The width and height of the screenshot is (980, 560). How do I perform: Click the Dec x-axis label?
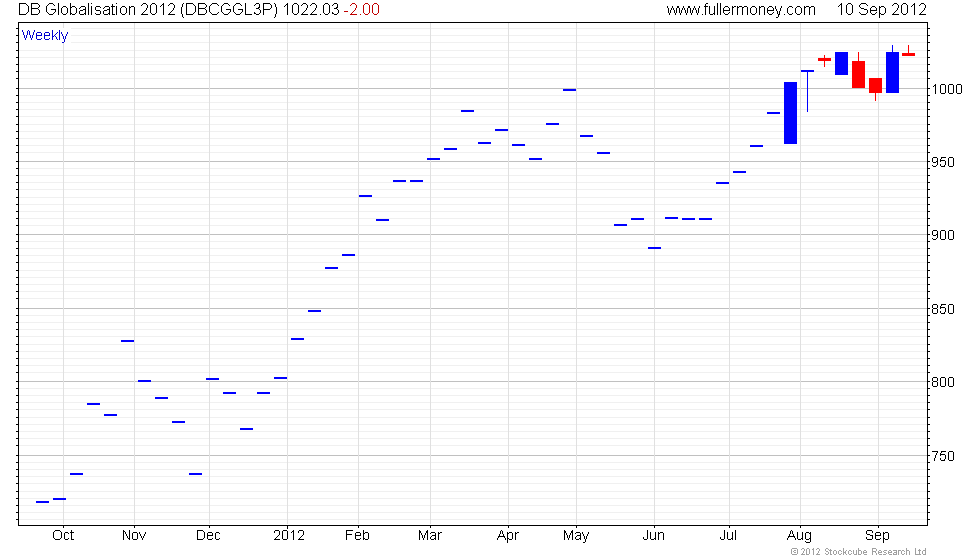click(x=208, y=536)
